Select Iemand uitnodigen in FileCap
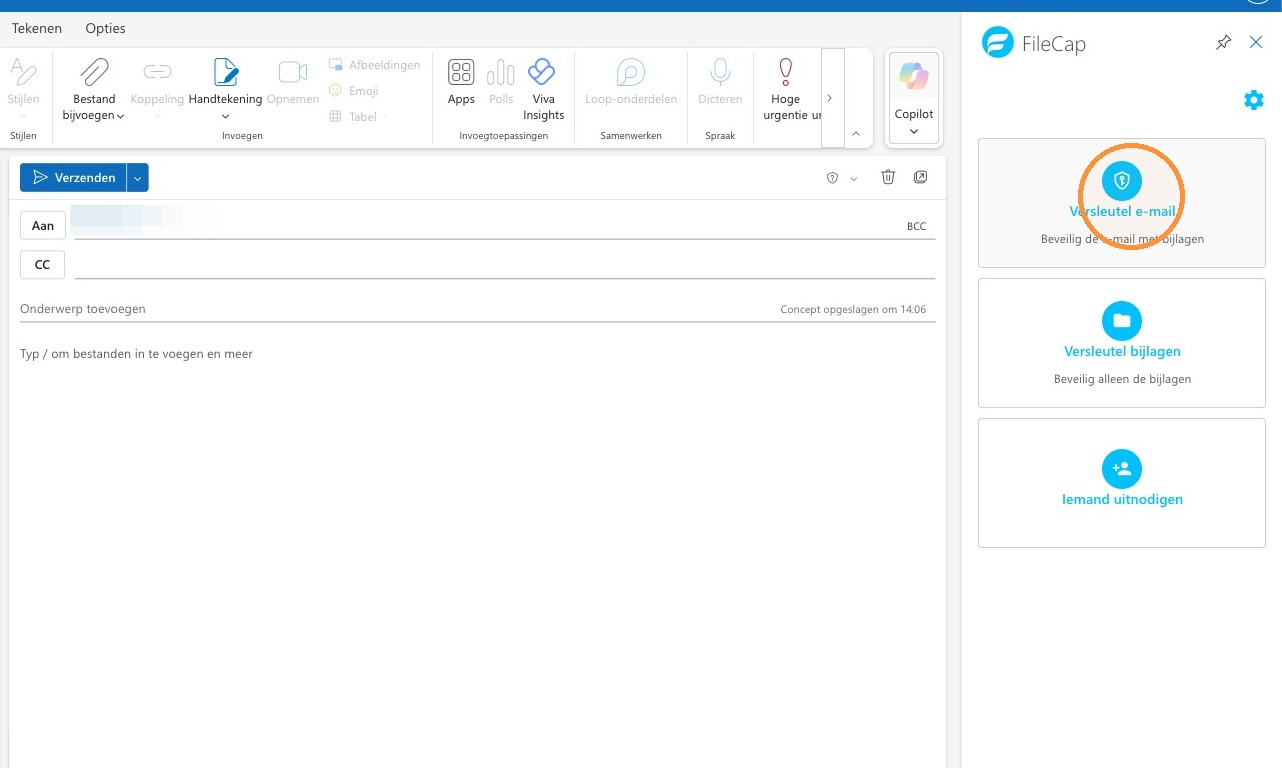The image size is (1282, 768). click(x=1122, y=483)
